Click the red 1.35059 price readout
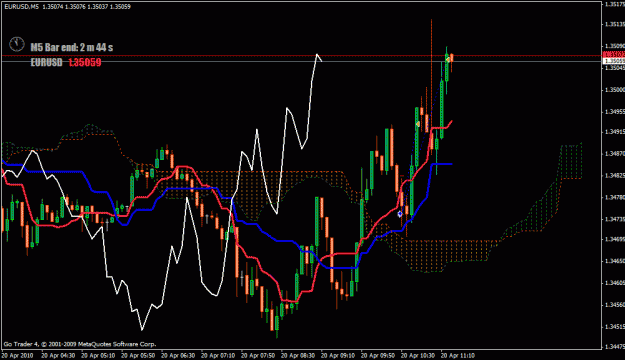Viewport: 625px width, 360px height. pyautogui.click(x=85, y=62)
